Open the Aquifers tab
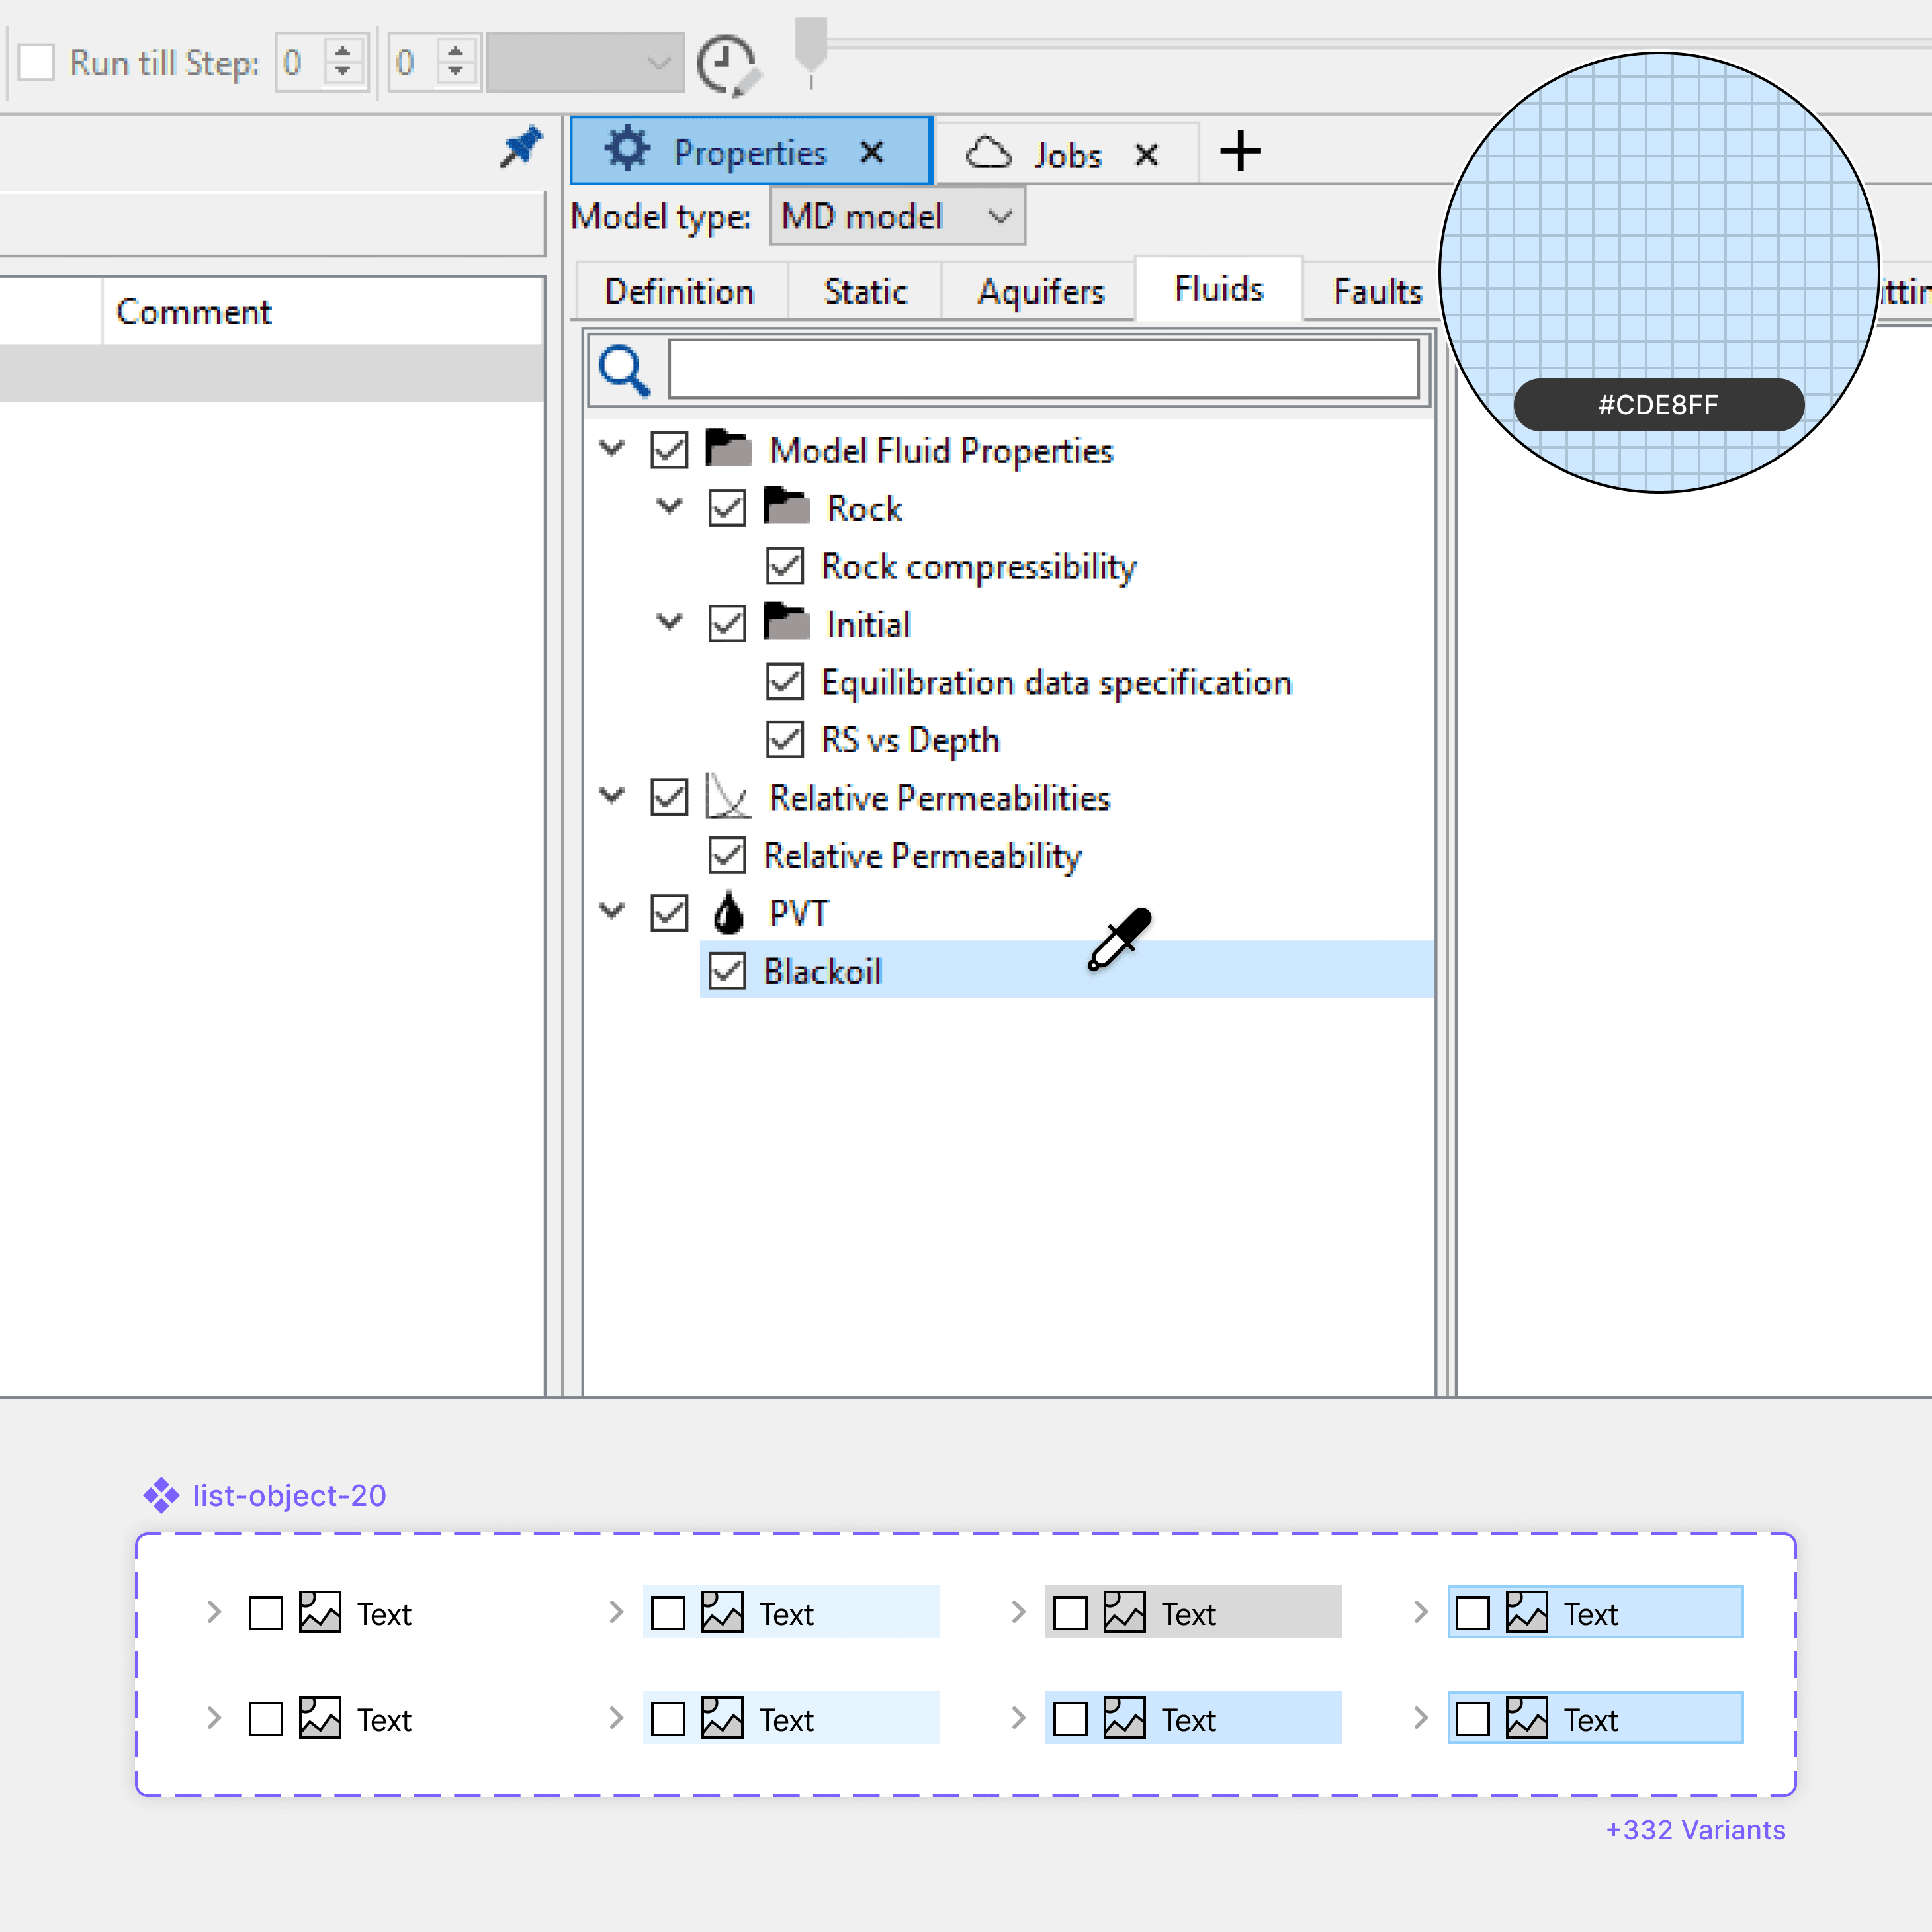The height and width of the screenshot is (1932, 1932). pyautogui.click(x=1040, y=292)
